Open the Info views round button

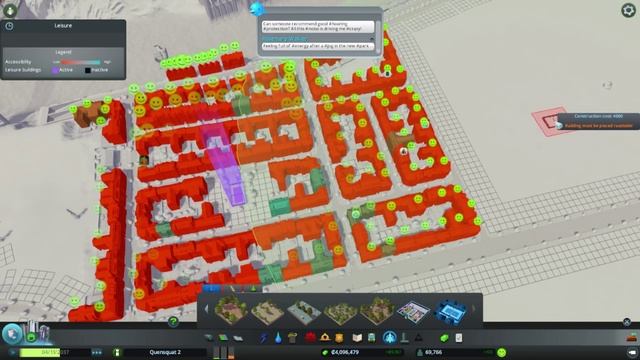tap(12, 334)
